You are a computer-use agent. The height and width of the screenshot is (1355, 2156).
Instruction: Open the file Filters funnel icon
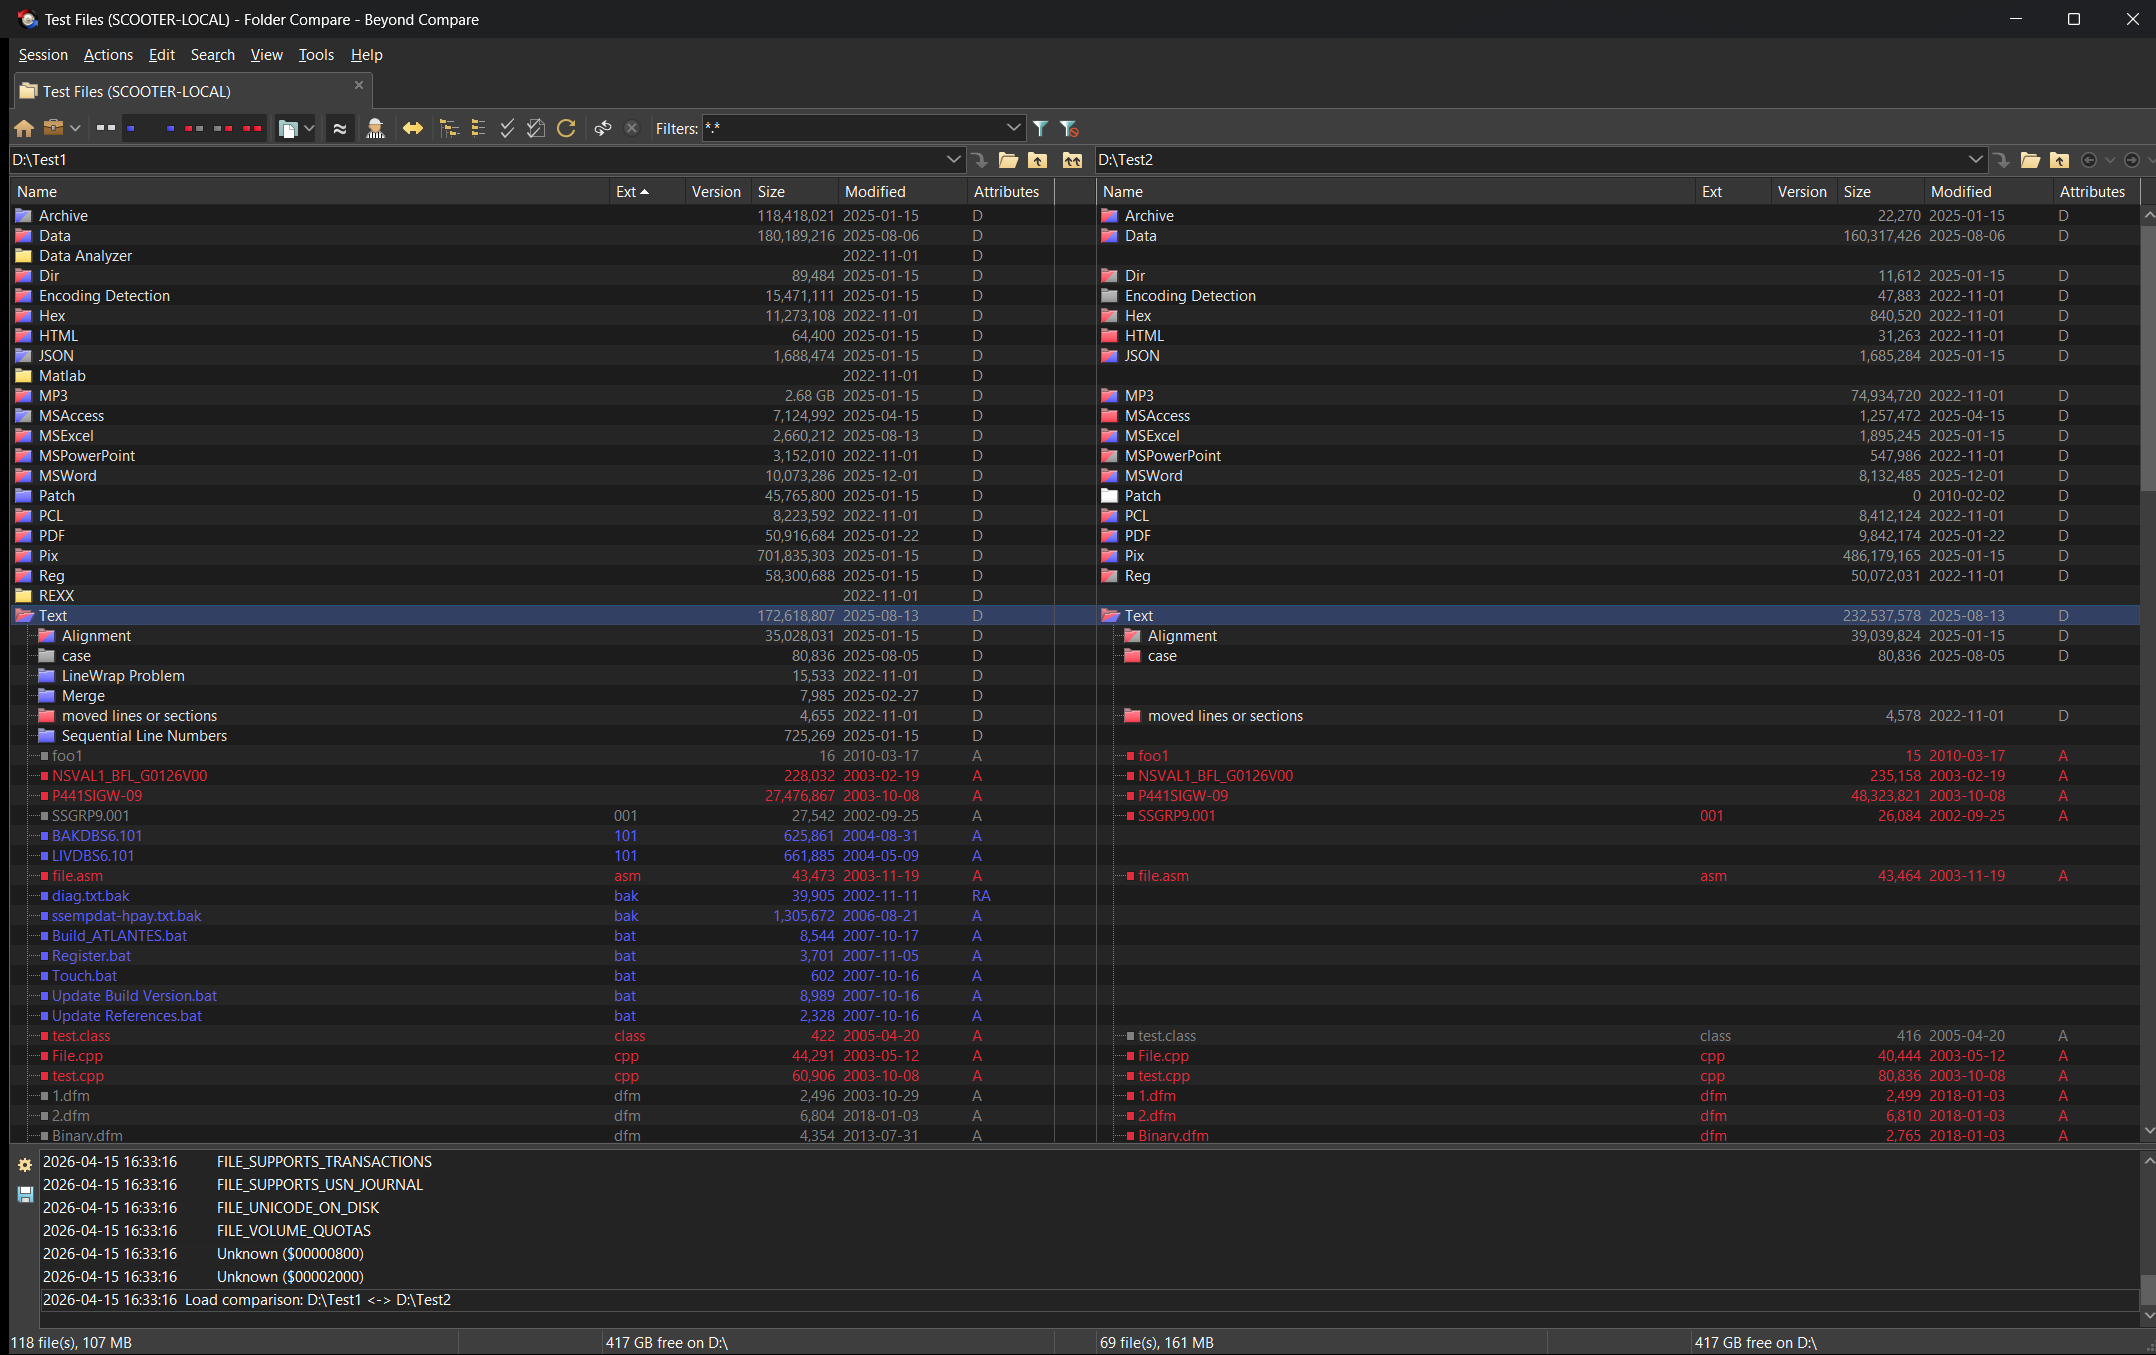[1040, 128]
